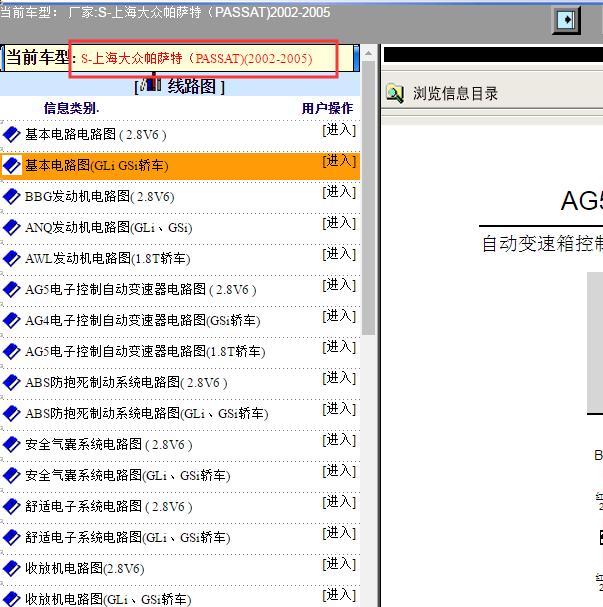Click the 浏览信息目录 label
This screenshot has height=607, width=603.
point(455,94)
